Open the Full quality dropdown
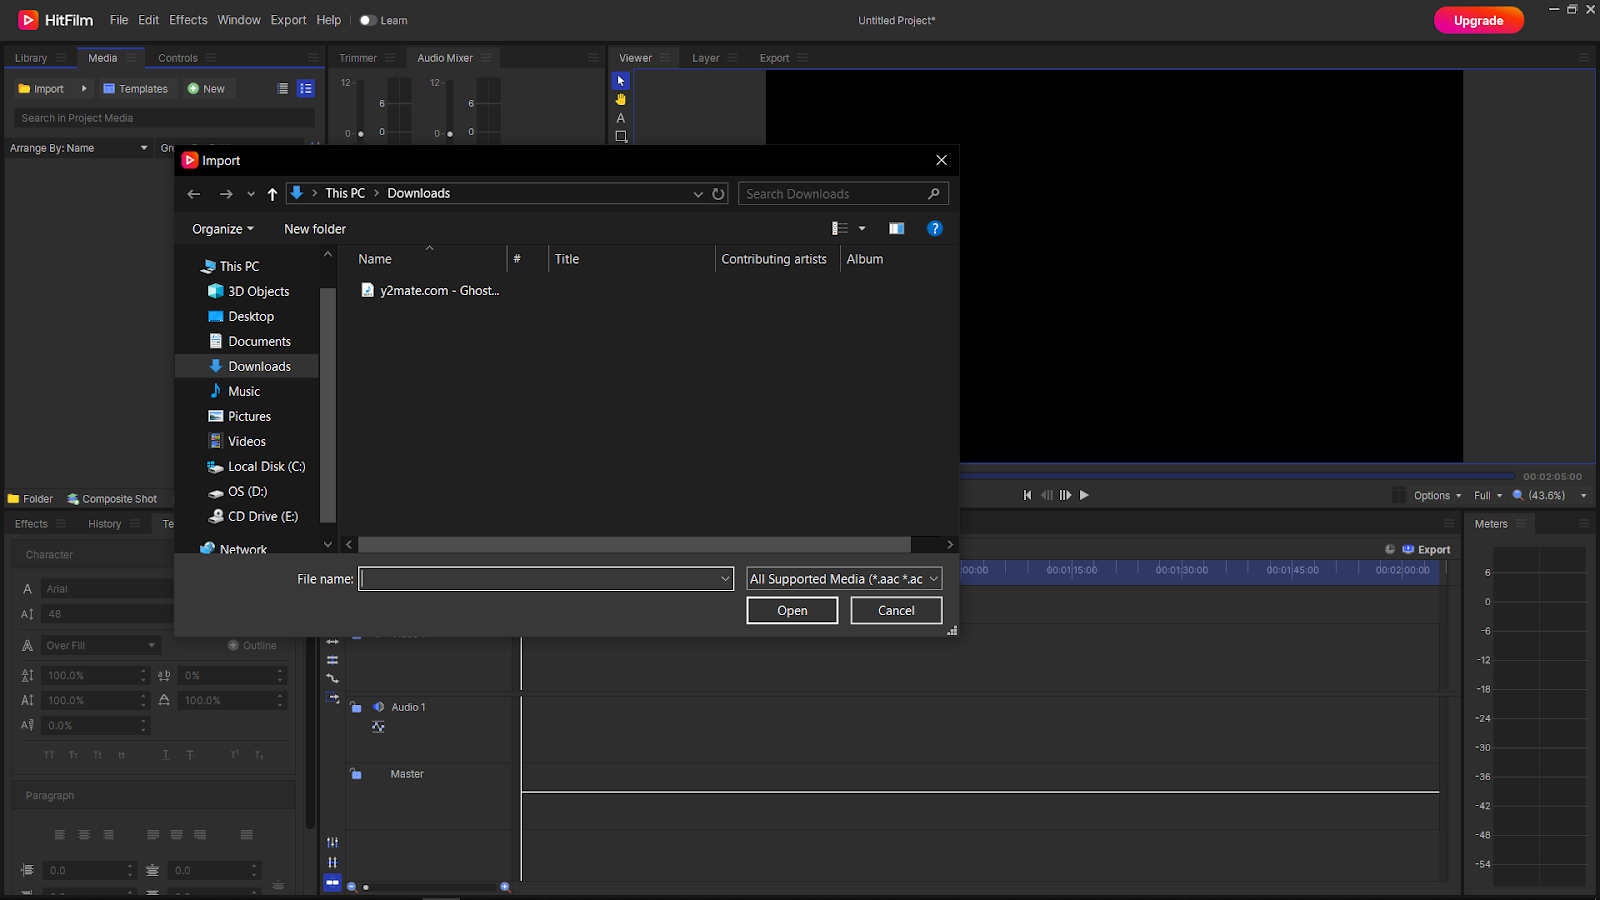The width and height of the screenshot is (1600, 900). point(1488,495)
